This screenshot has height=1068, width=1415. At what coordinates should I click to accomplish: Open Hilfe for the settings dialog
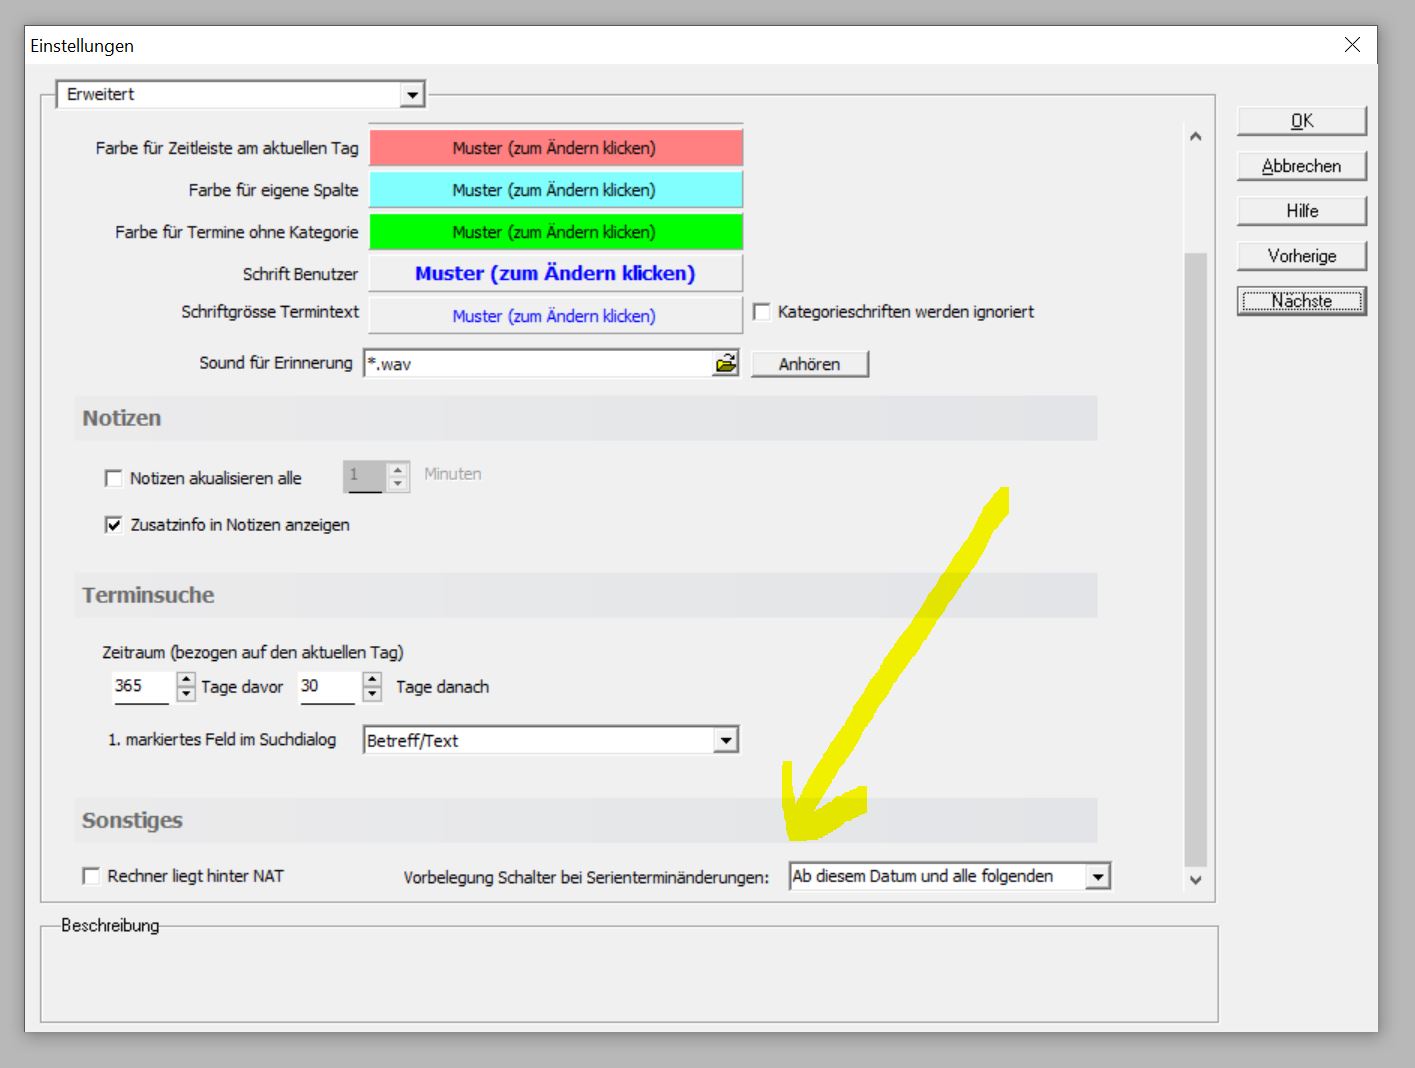click(1301, 211)
